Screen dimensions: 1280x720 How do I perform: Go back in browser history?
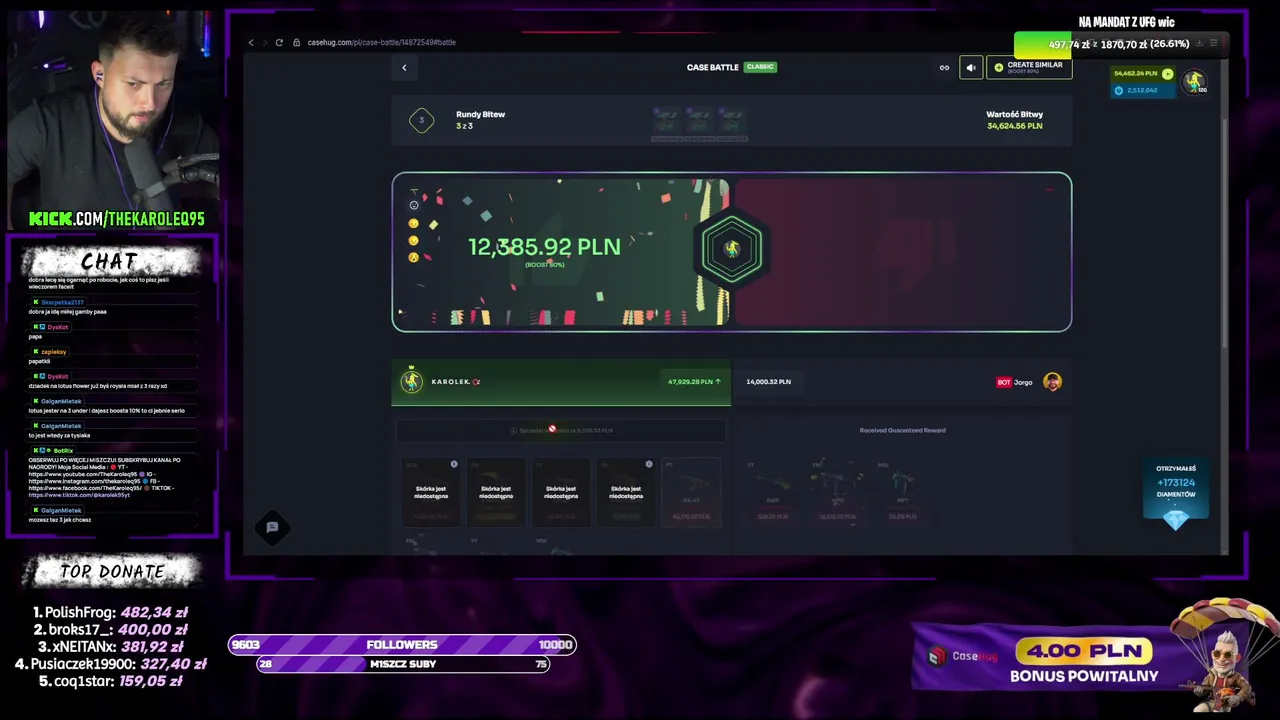[x=251, y=42]
